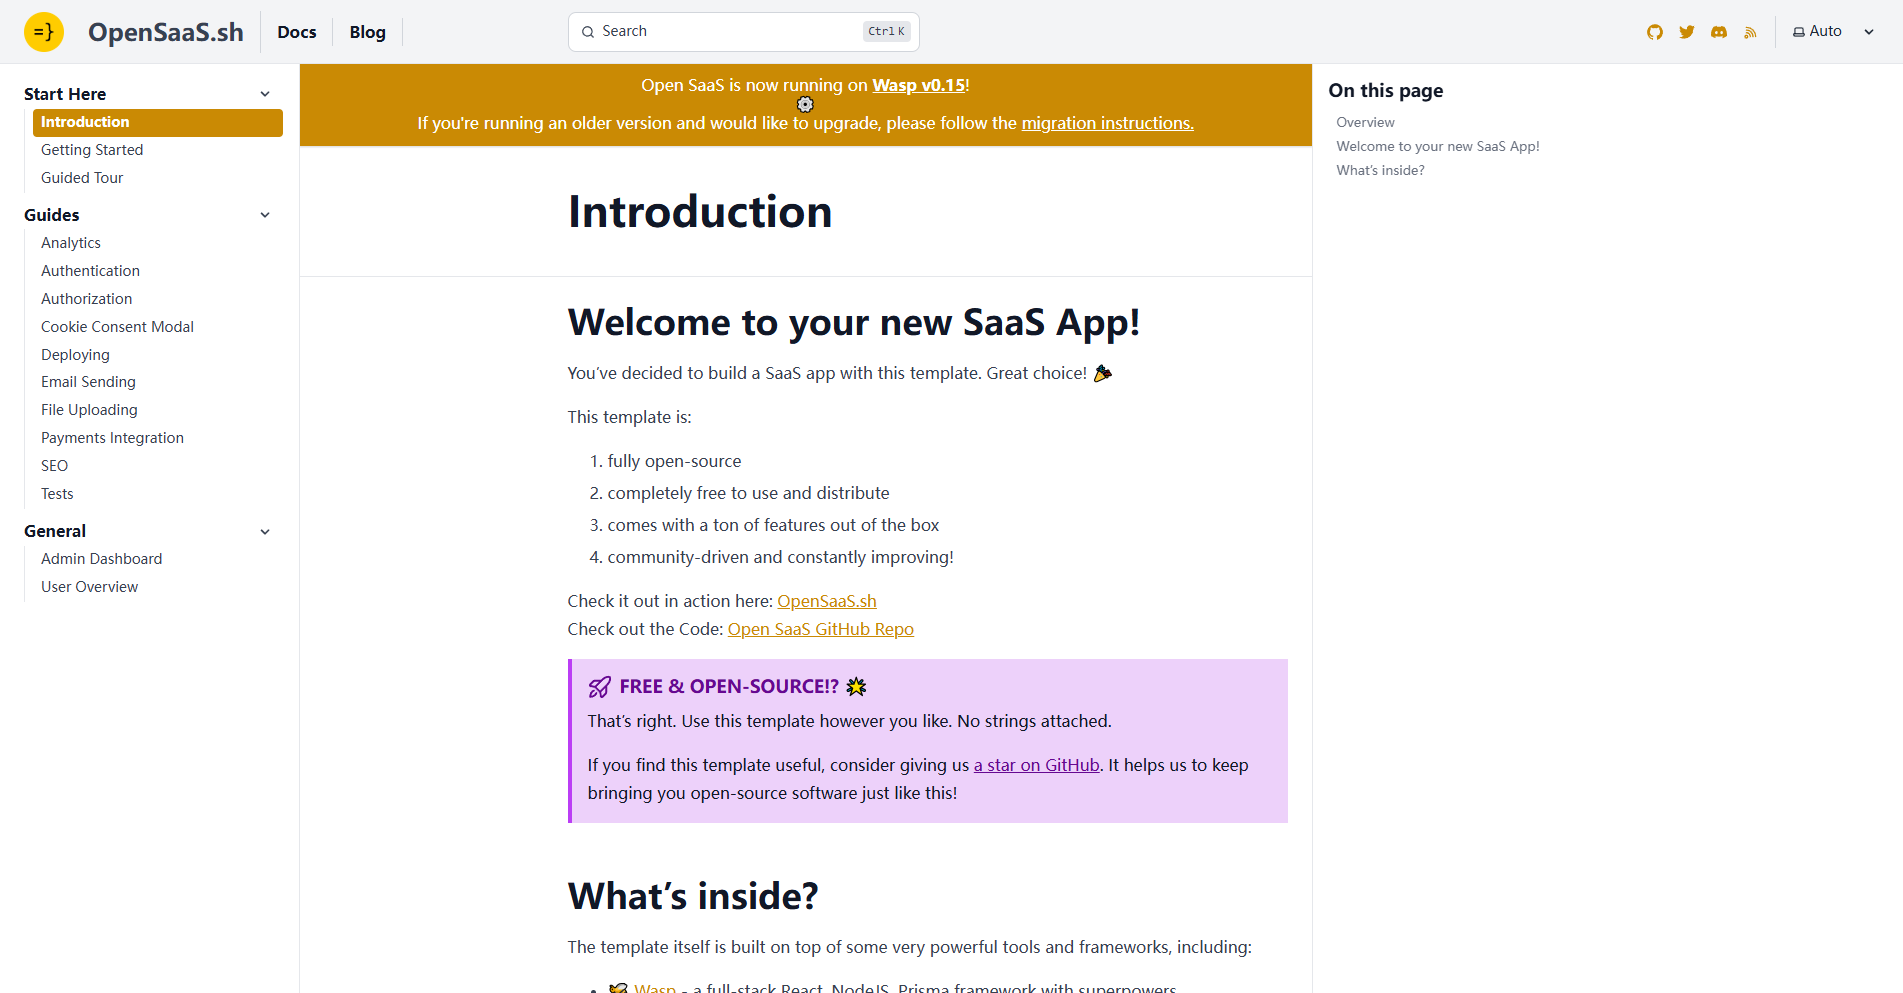This screenshot has height=993, width=1903.
Task: Open the Discord icon link
Action: [x=1719, y=32]
